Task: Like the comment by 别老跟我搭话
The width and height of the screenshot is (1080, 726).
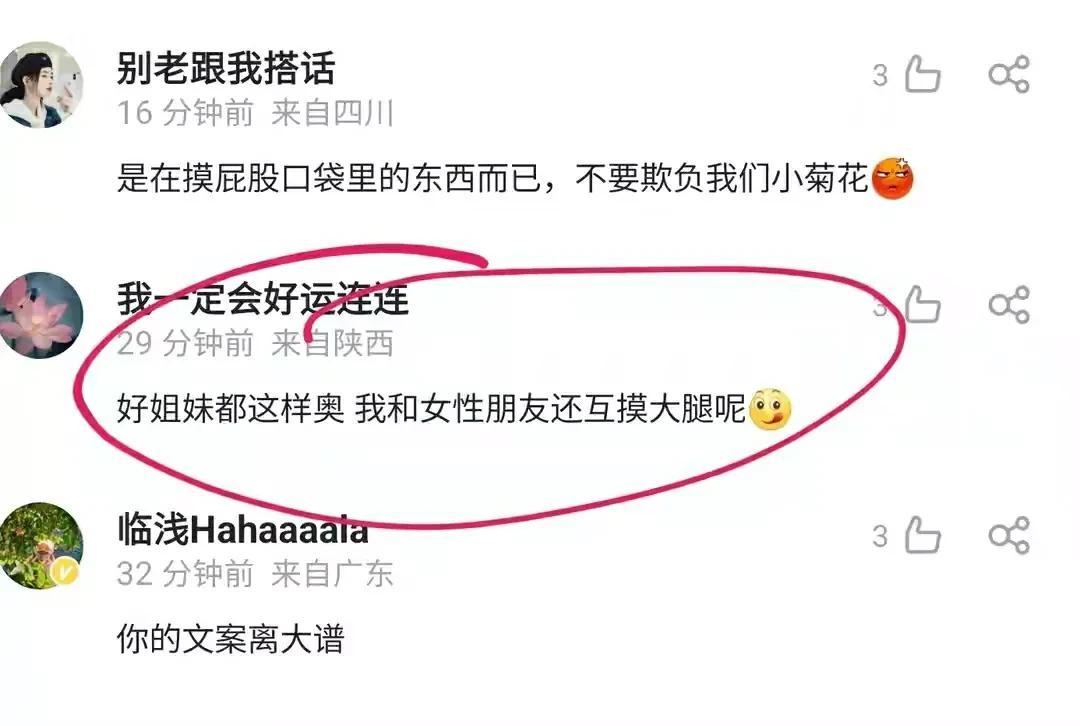Action: point(922,74)
